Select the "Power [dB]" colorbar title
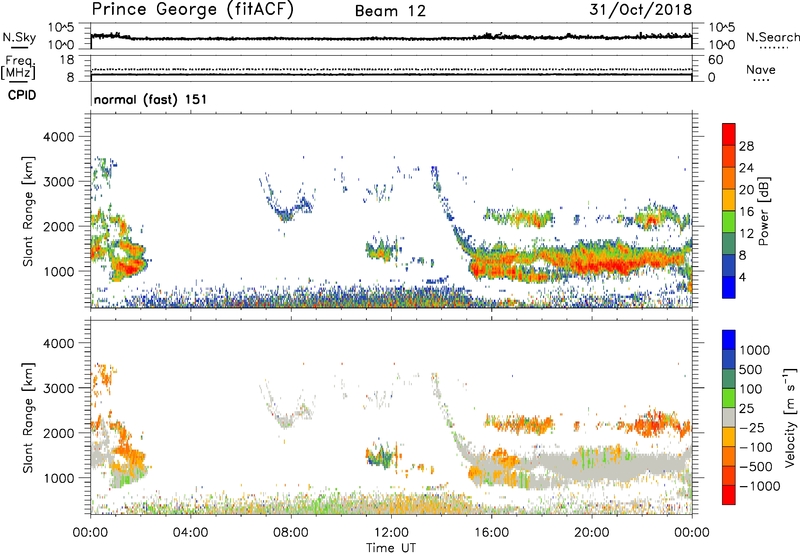Viewport: 800px width, 554px height. [x=764, y=211]
